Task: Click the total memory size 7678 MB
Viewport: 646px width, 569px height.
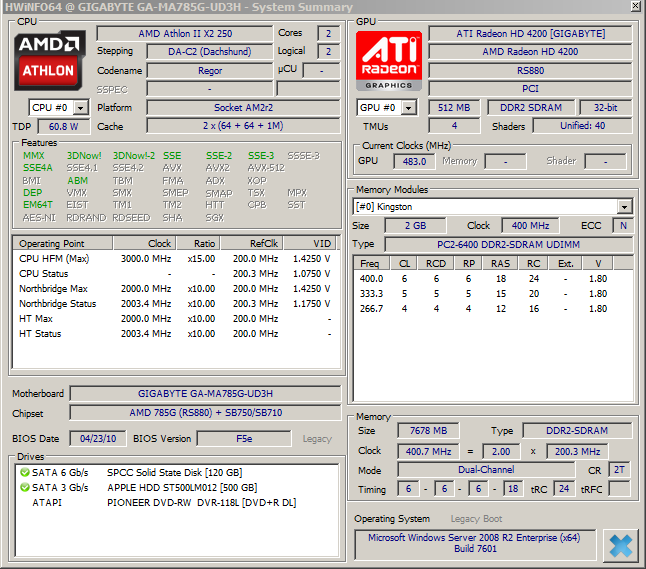Action: point(428,431)
